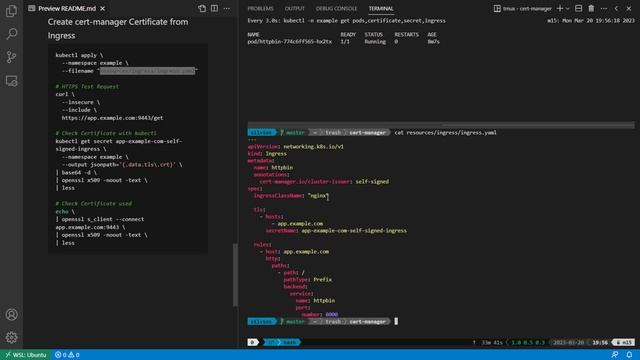The image size is (640, 360).
Task: Open the terminal panel ellipsis views menu
Action: (x=604, y=9)
